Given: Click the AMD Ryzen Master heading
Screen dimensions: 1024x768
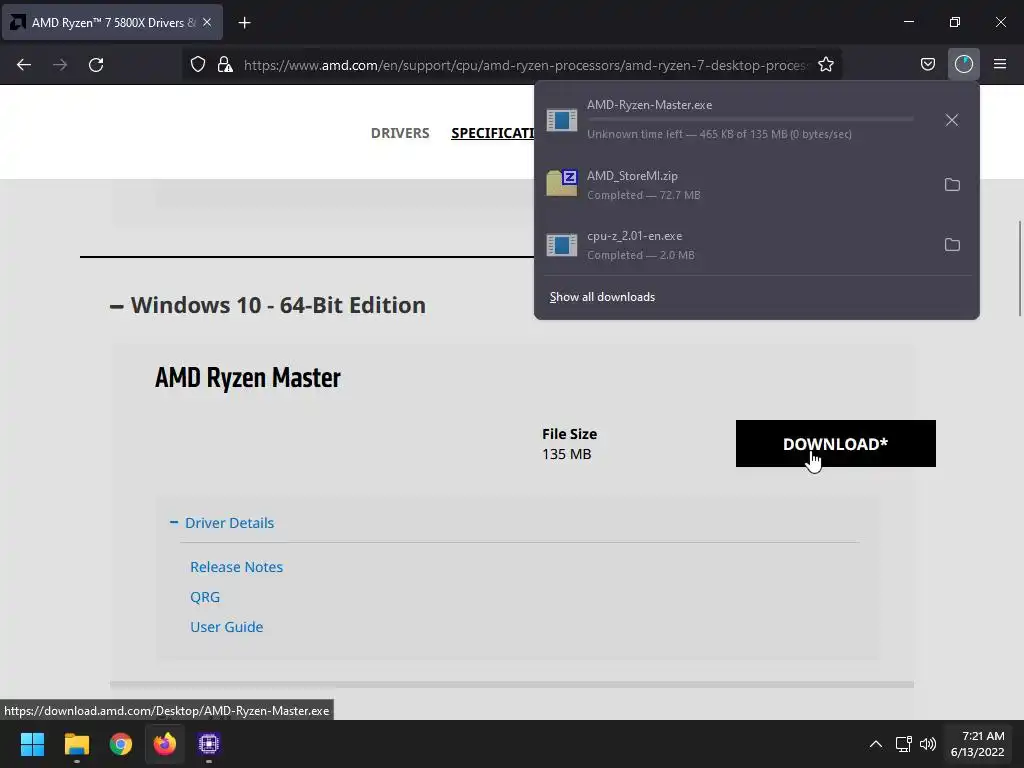Looking at the screenshot, I should pos(248,377).
